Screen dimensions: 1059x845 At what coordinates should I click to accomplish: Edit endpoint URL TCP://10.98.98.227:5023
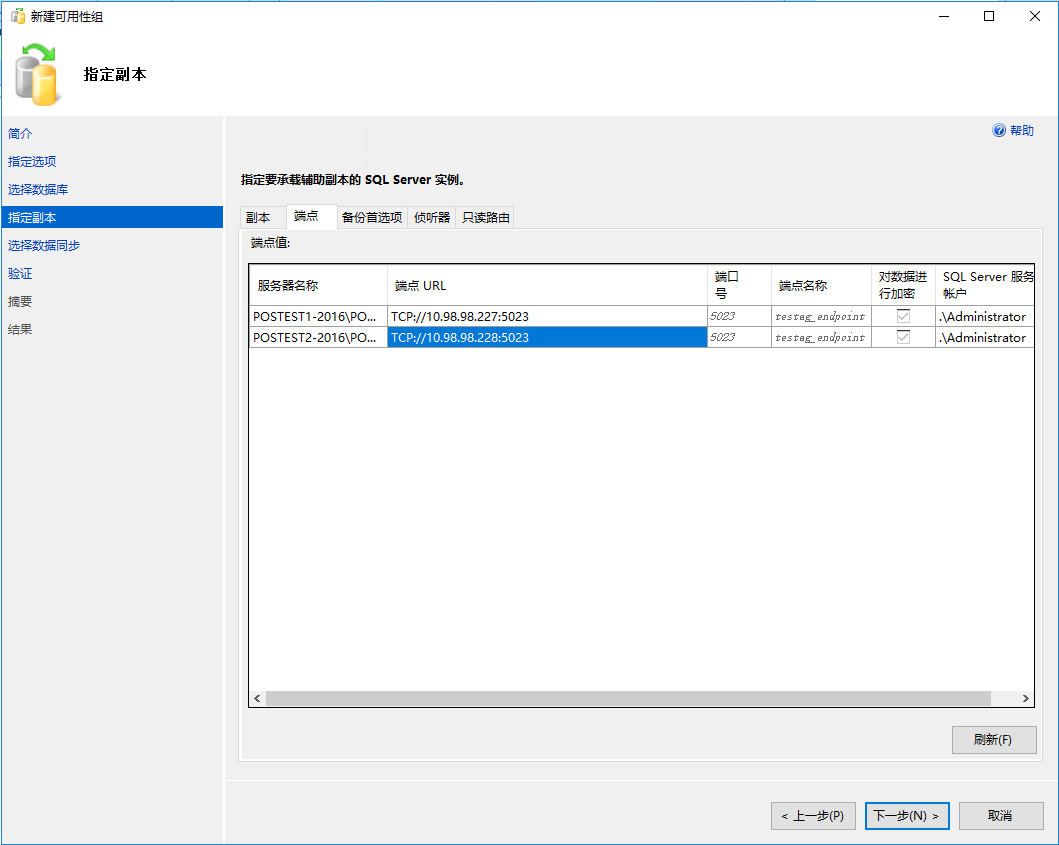coord(547,316)
